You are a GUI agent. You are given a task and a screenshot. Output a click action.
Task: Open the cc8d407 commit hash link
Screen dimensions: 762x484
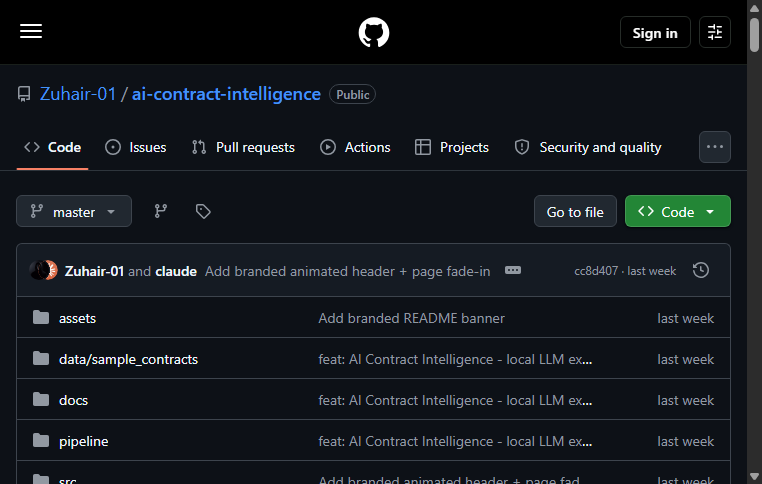tap(596, 271)
